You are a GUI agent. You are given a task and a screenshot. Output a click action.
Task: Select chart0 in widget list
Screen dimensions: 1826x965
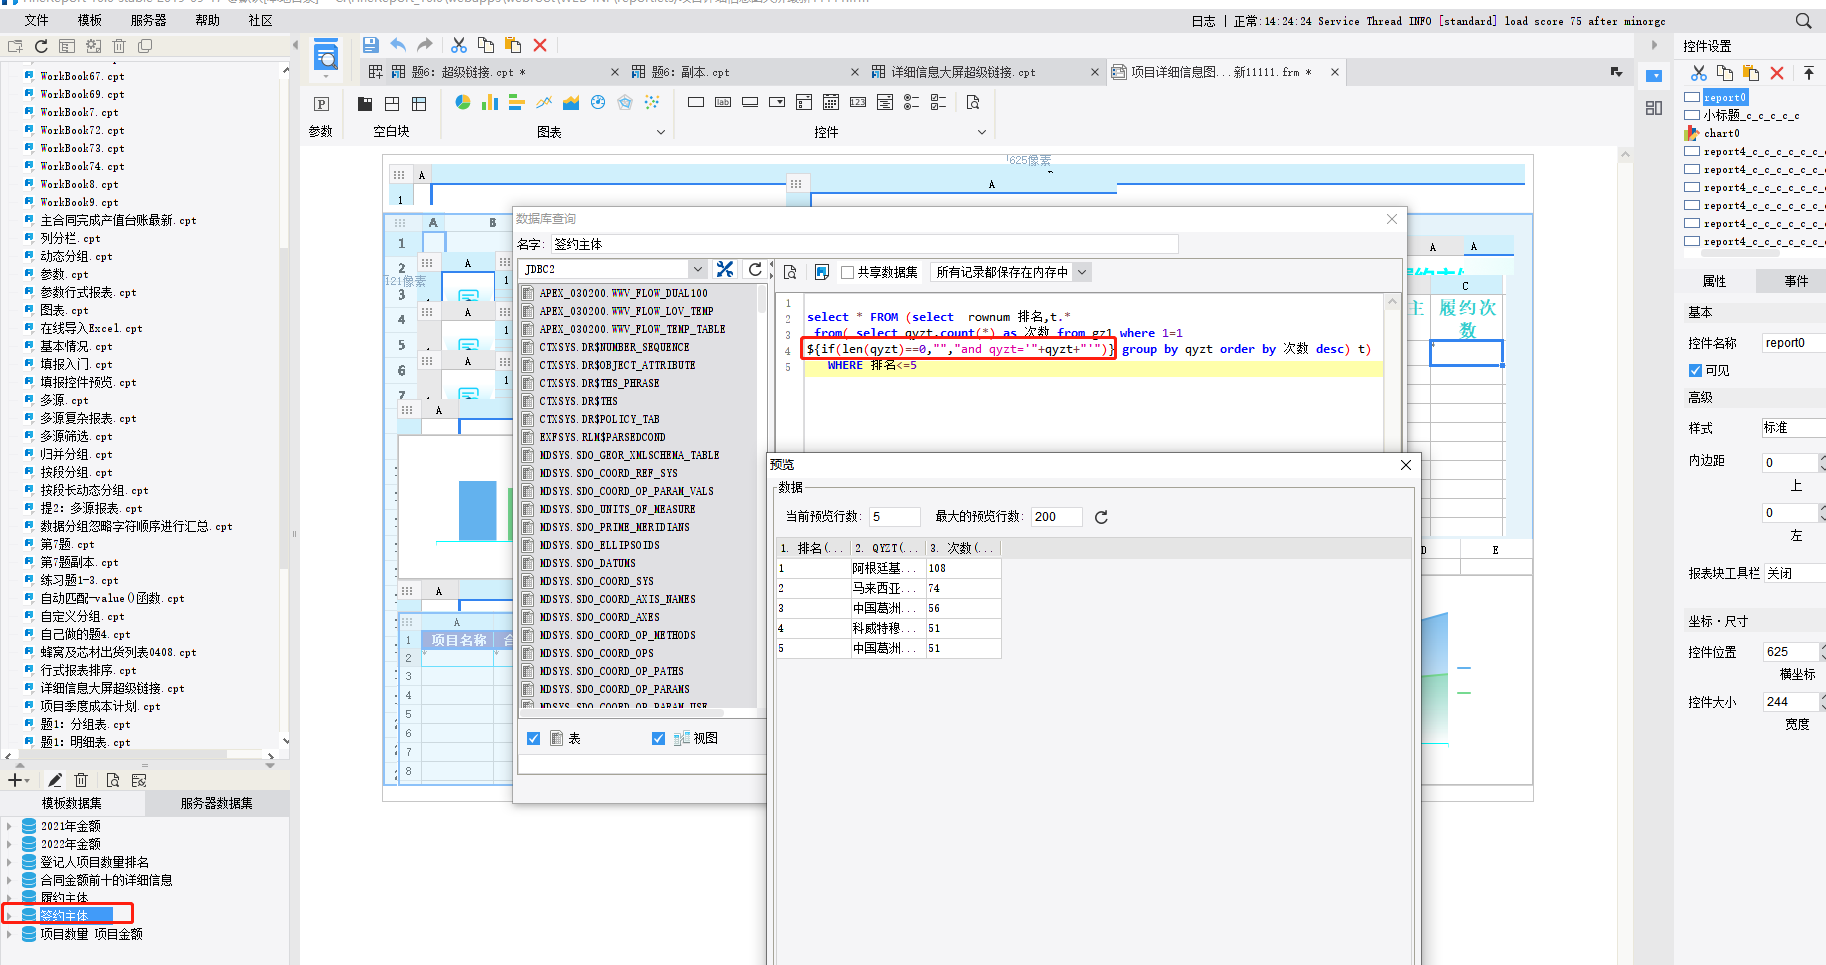coord(1721,133)
